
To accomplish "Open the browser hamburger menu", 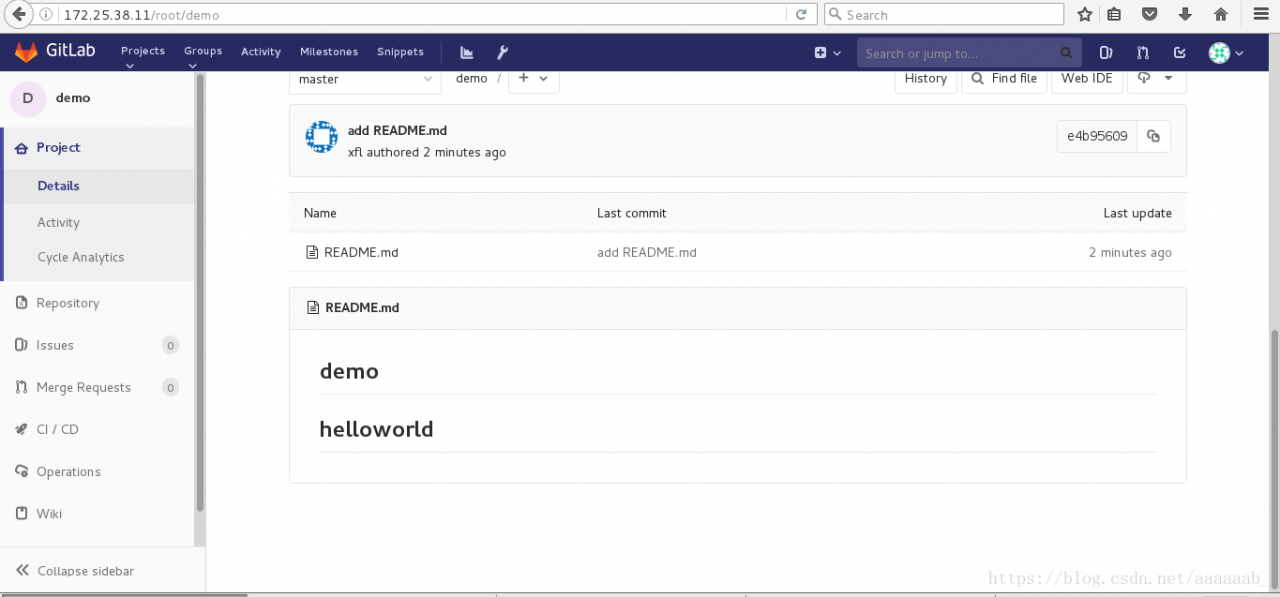I will [1260, 14].
